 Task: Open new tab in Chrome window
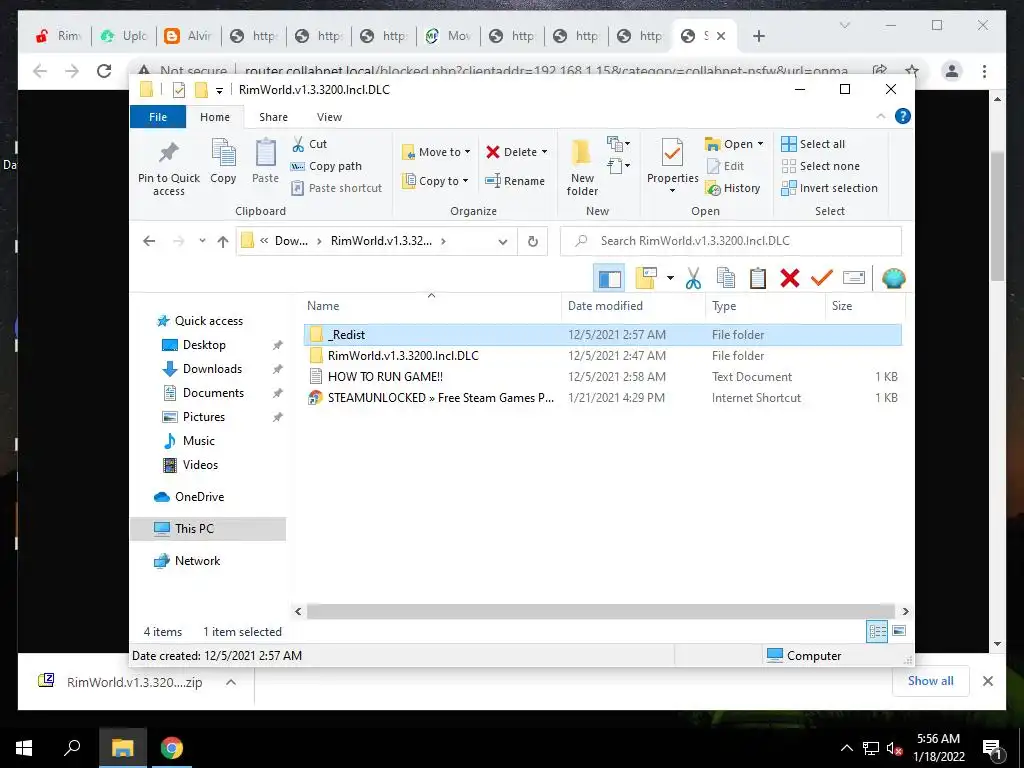(x=758, y=36)
